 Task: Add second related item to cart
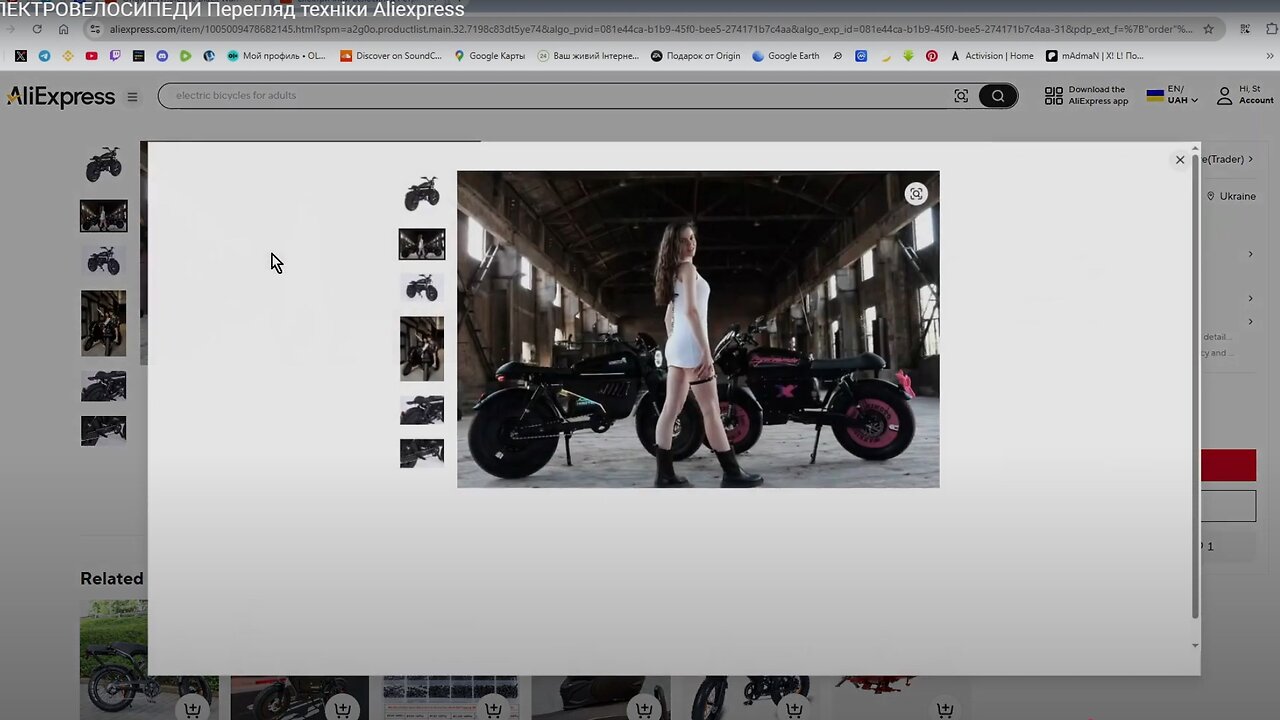[x=343, y=709]
